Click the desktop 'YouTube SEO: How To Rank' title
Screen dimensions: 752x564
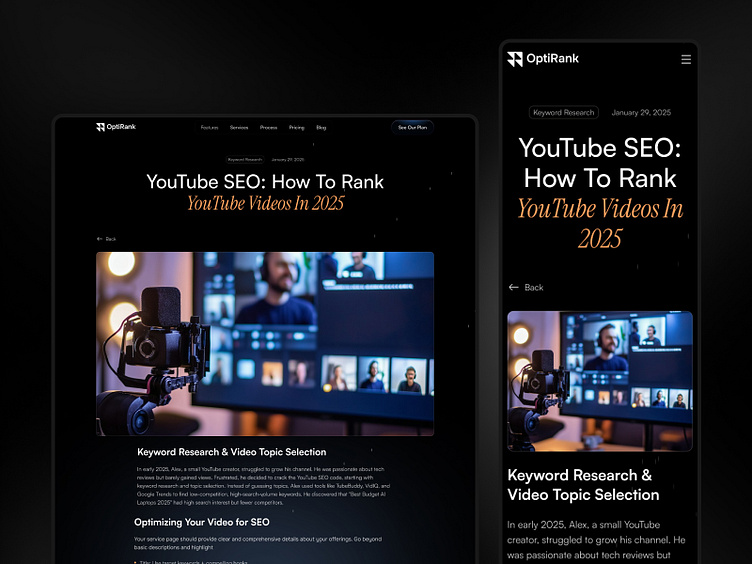(265, 182)
